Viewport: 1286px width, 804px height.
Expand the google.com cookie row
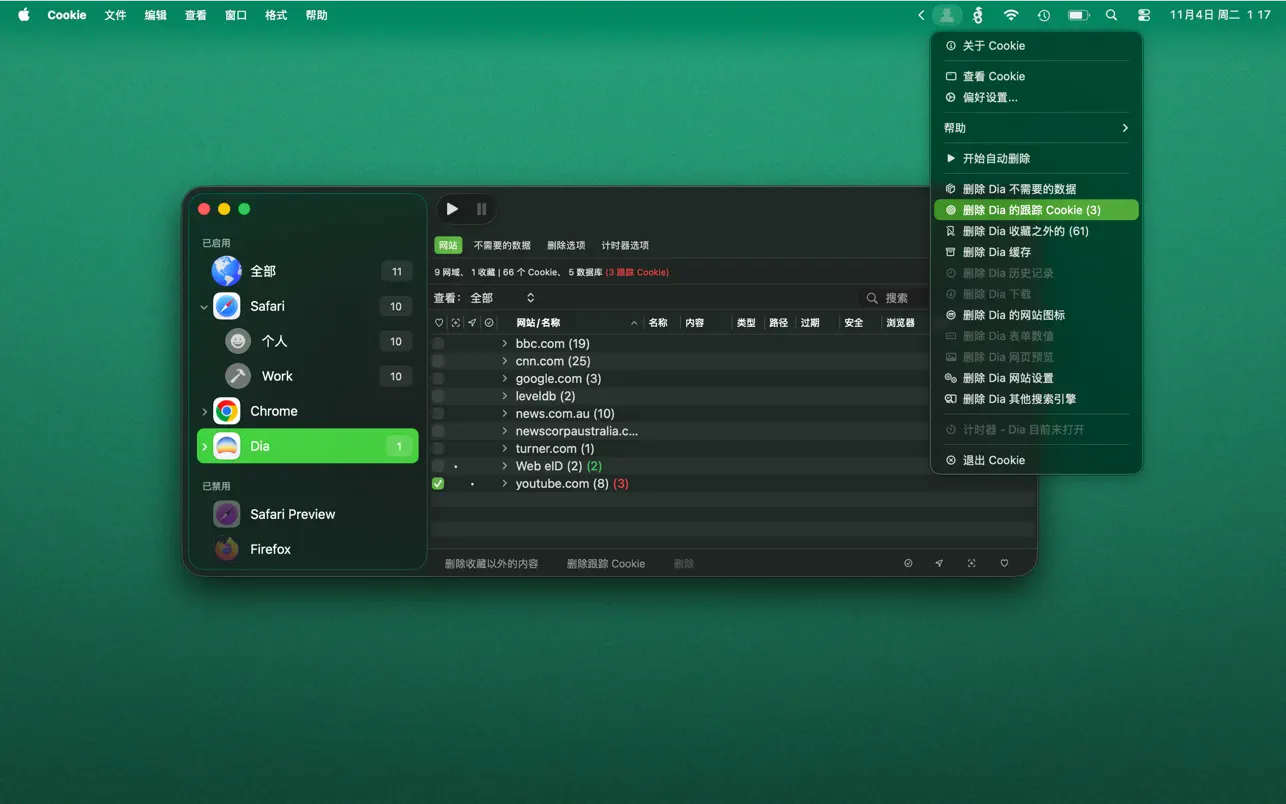click(x=505, y=379)
